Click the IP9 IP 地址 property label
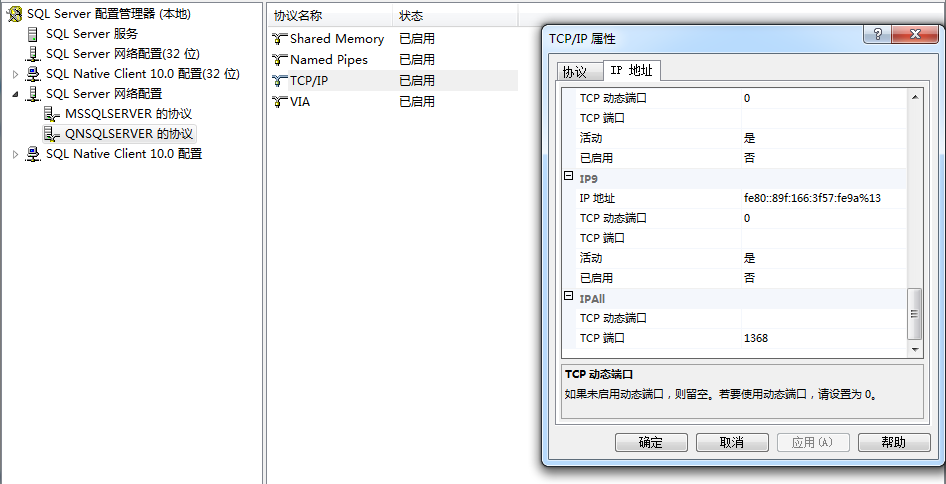Viewport: 946px width, 484px height. tap(597, 199)
